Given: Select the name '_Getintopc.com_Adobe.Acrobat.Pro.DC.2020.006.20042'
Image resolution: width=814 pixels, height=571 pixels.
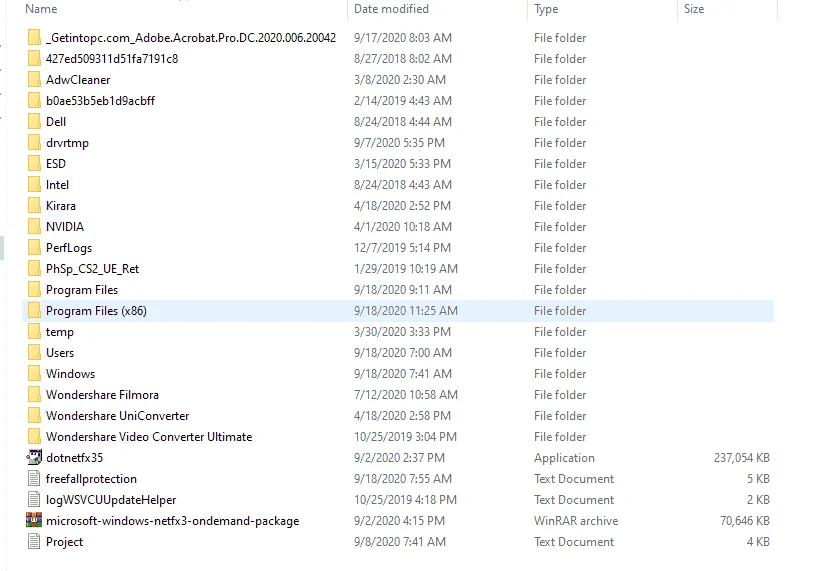Looking at the screenshot, I should (x=191, y=38).
